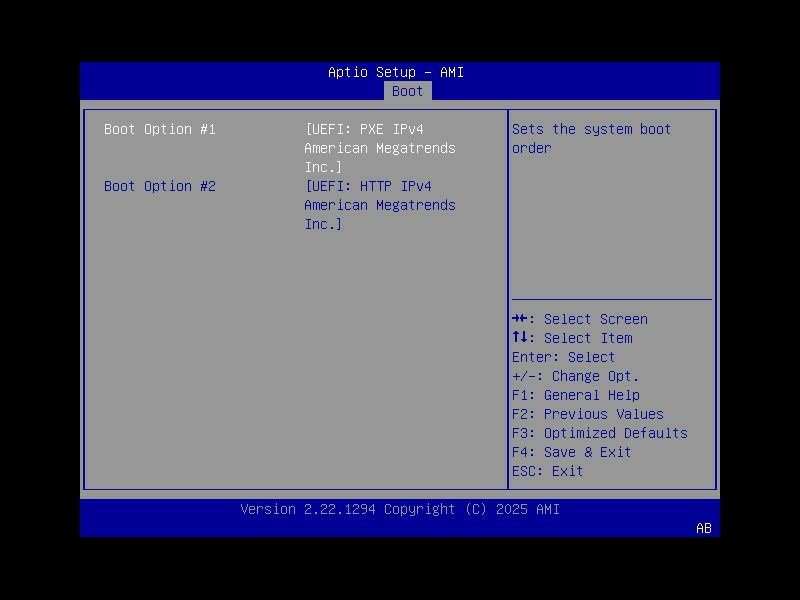This screenshot has height=600, width=800.
Task: Click the 'F4: Save & Exit' hint
Action: click(571, 452)
